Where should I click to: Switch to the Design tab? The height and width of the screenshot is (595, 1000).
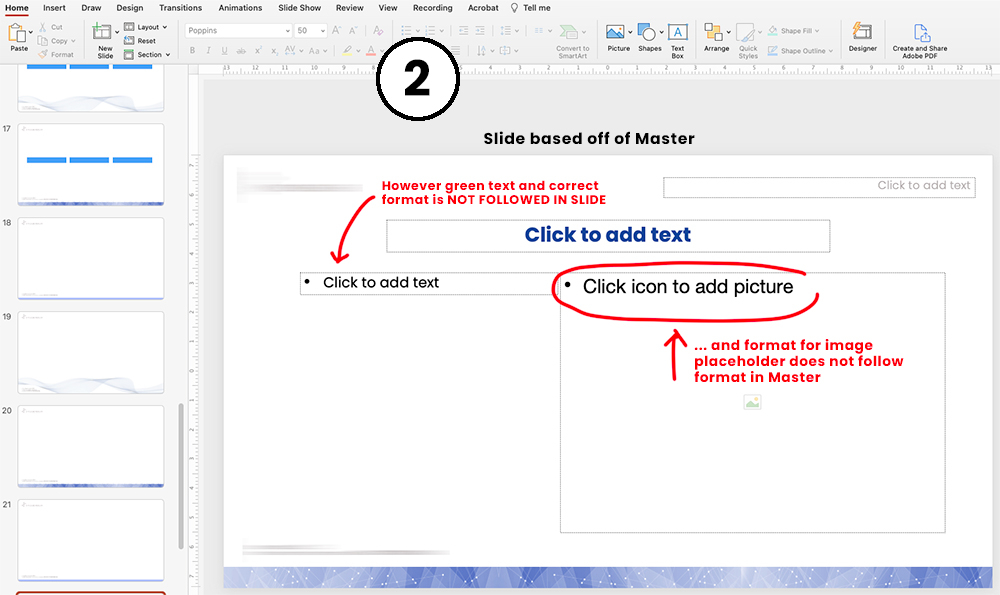coord(129,8)
